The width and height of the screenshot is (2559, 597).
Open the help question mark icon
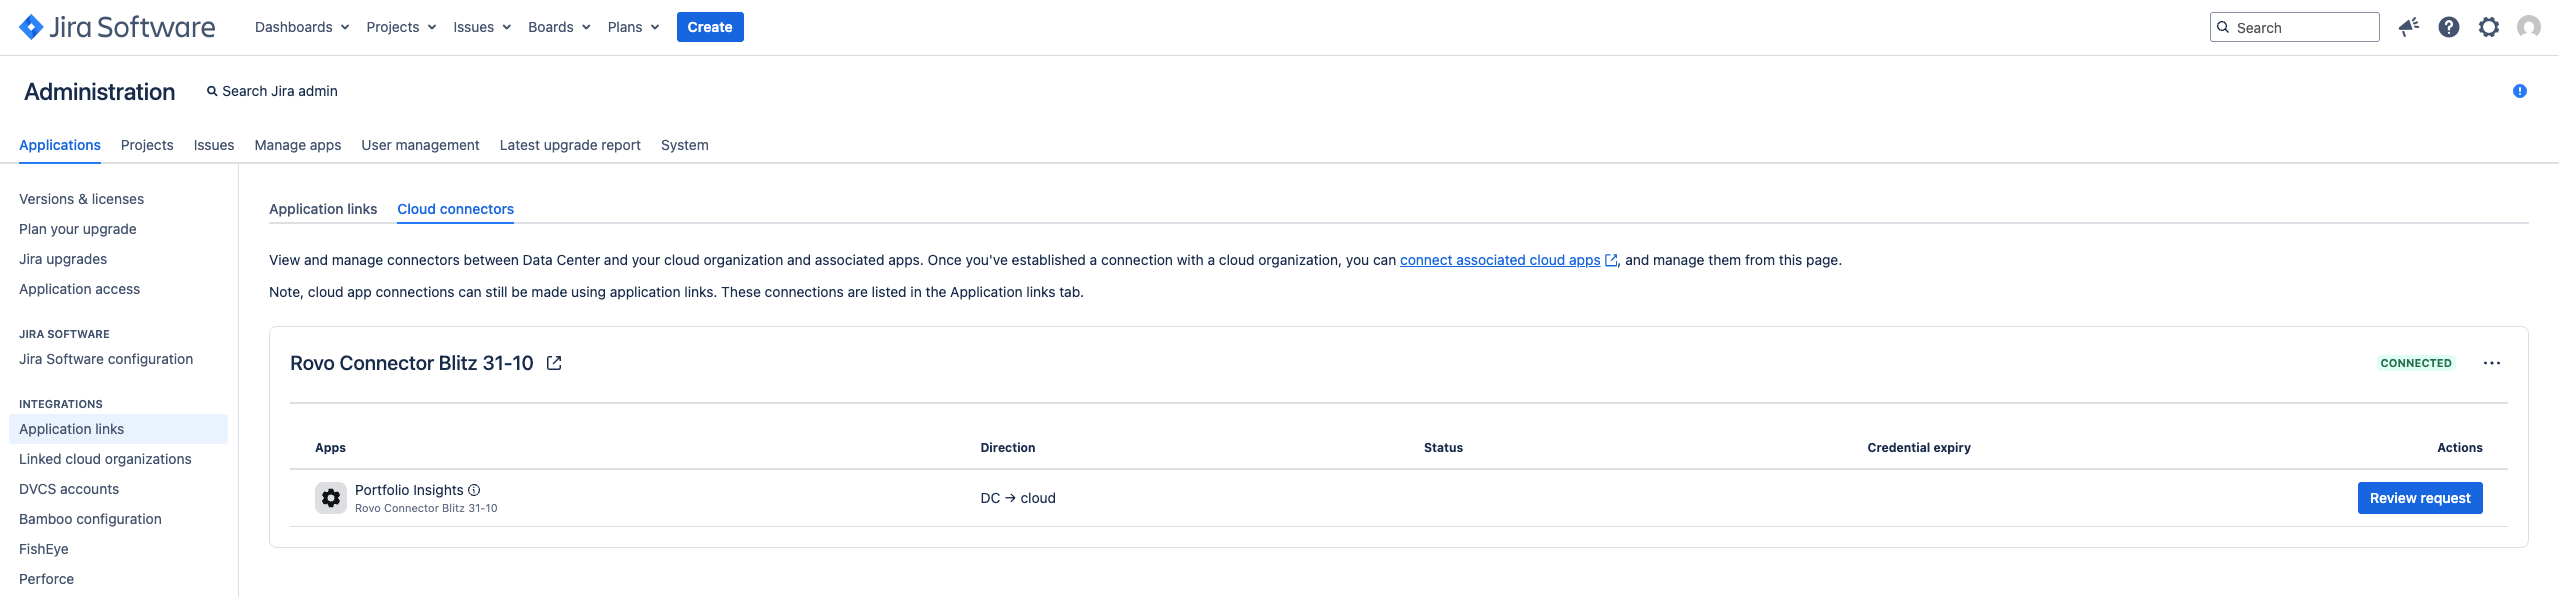click(x=2449, y=27)
